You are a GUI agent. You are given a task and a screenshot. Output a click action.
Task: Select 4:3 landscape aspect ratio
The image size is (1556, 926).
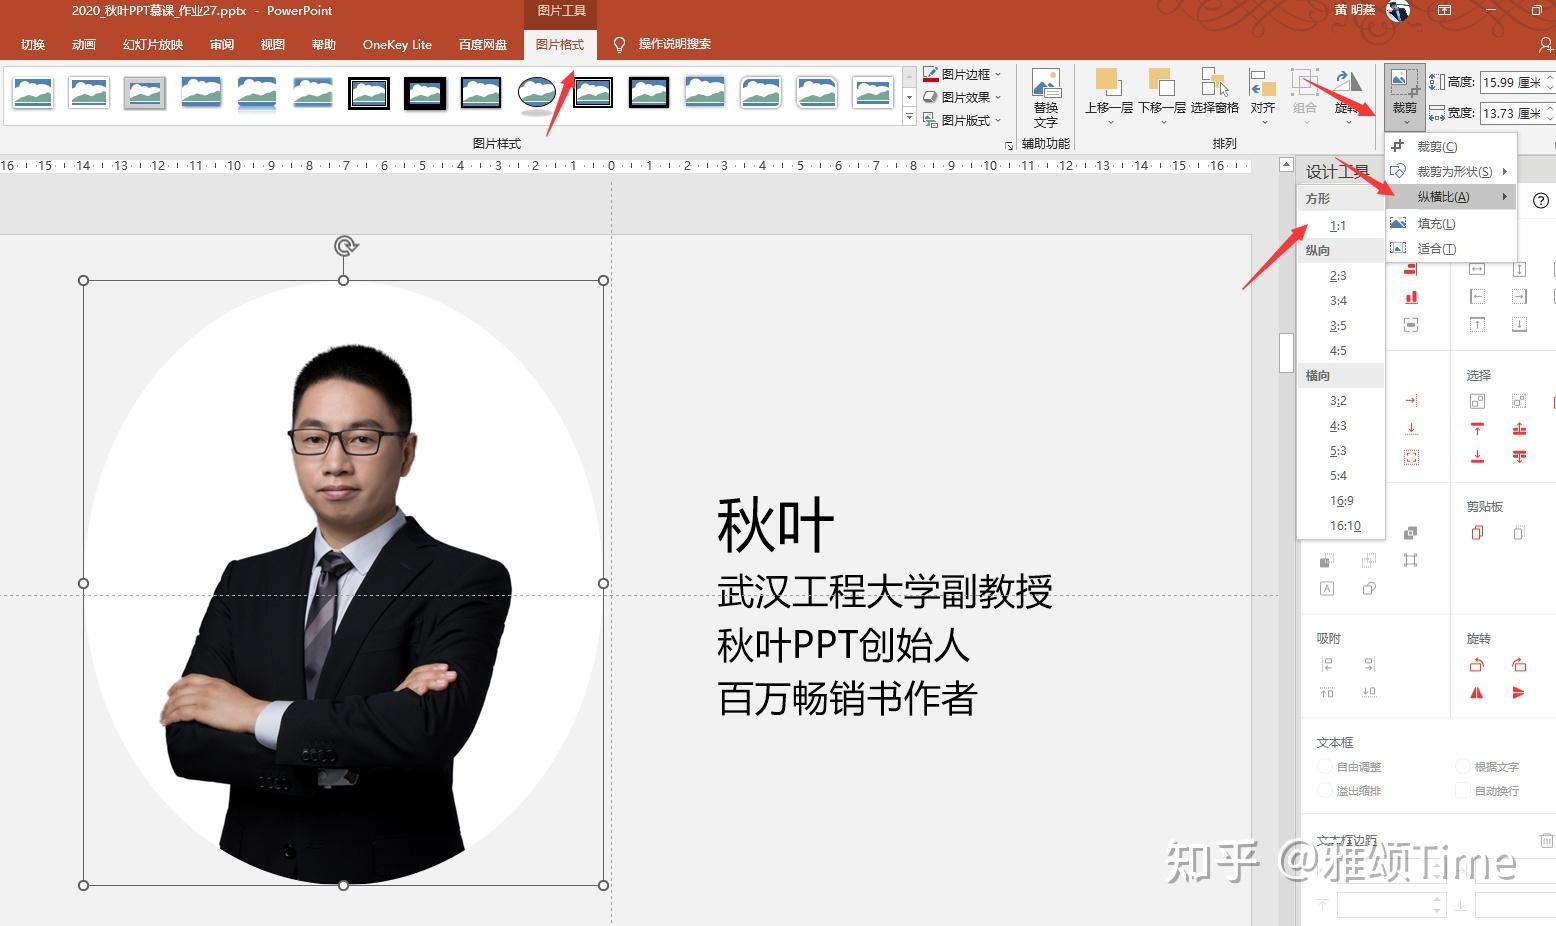pos(1340,426)
